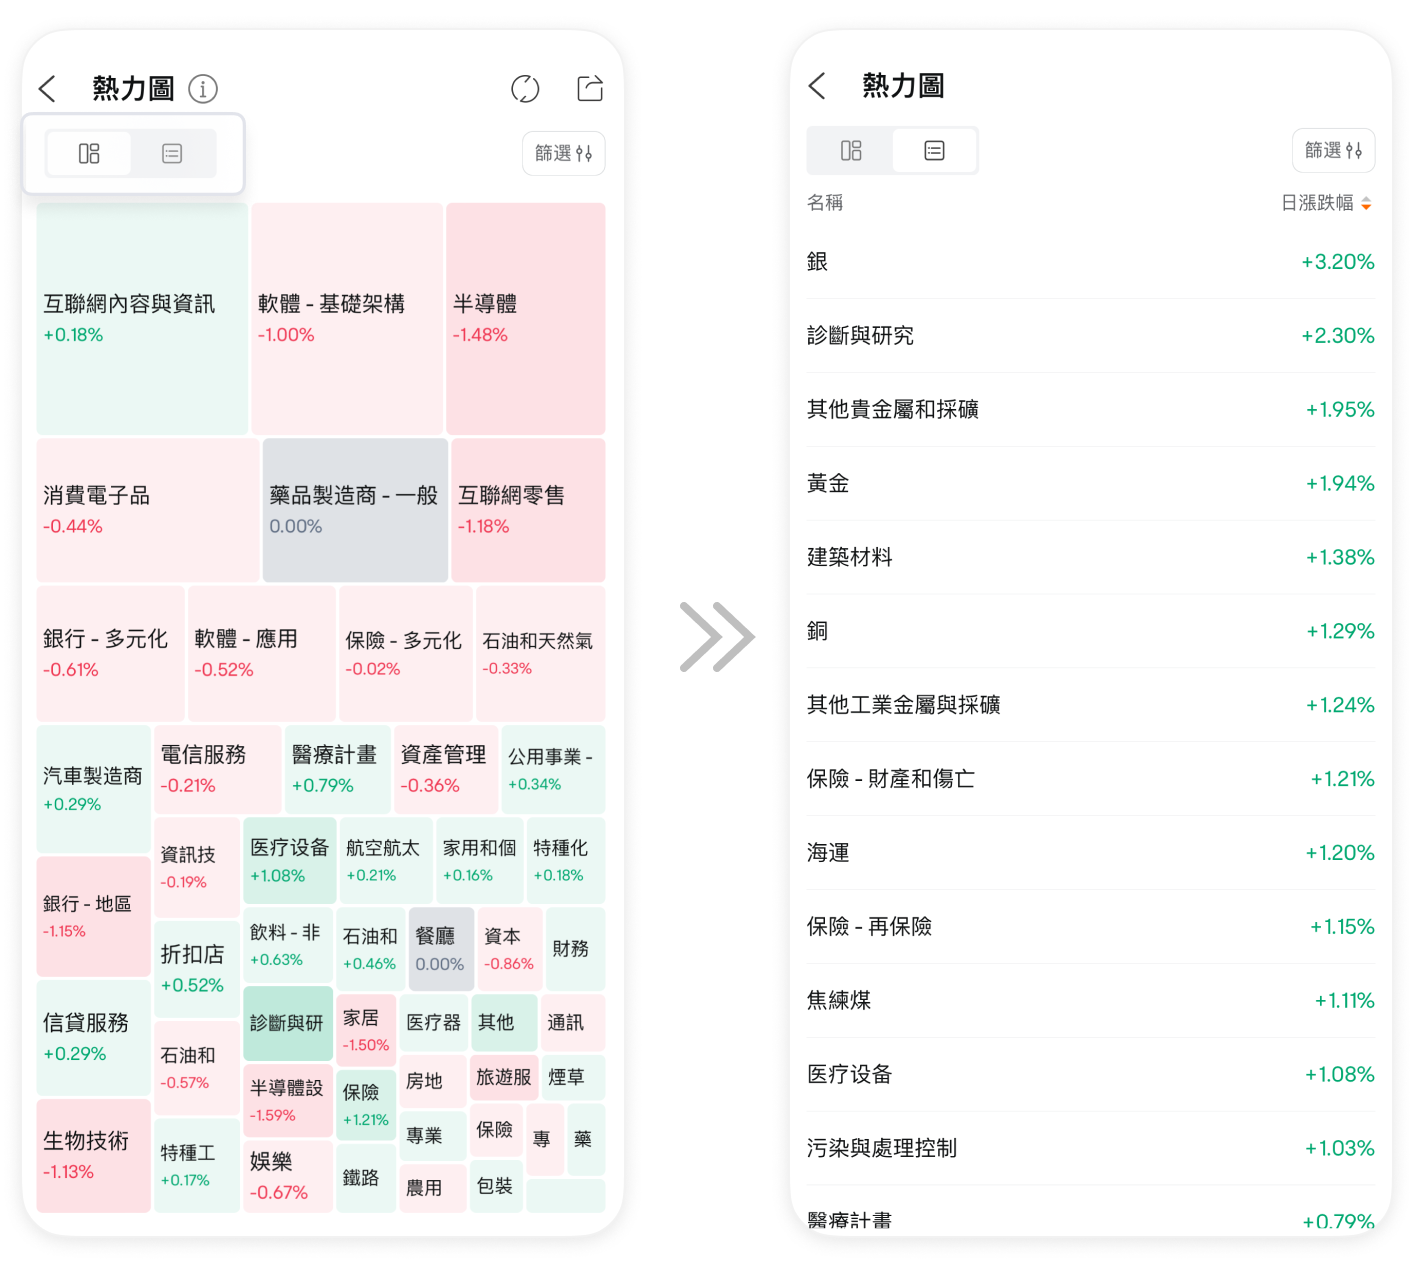Viewport: 1414px width, 1266px height.
Task: Click the gray 藥品製造商 - 一般 tile
Action: (x=354, y=510)
